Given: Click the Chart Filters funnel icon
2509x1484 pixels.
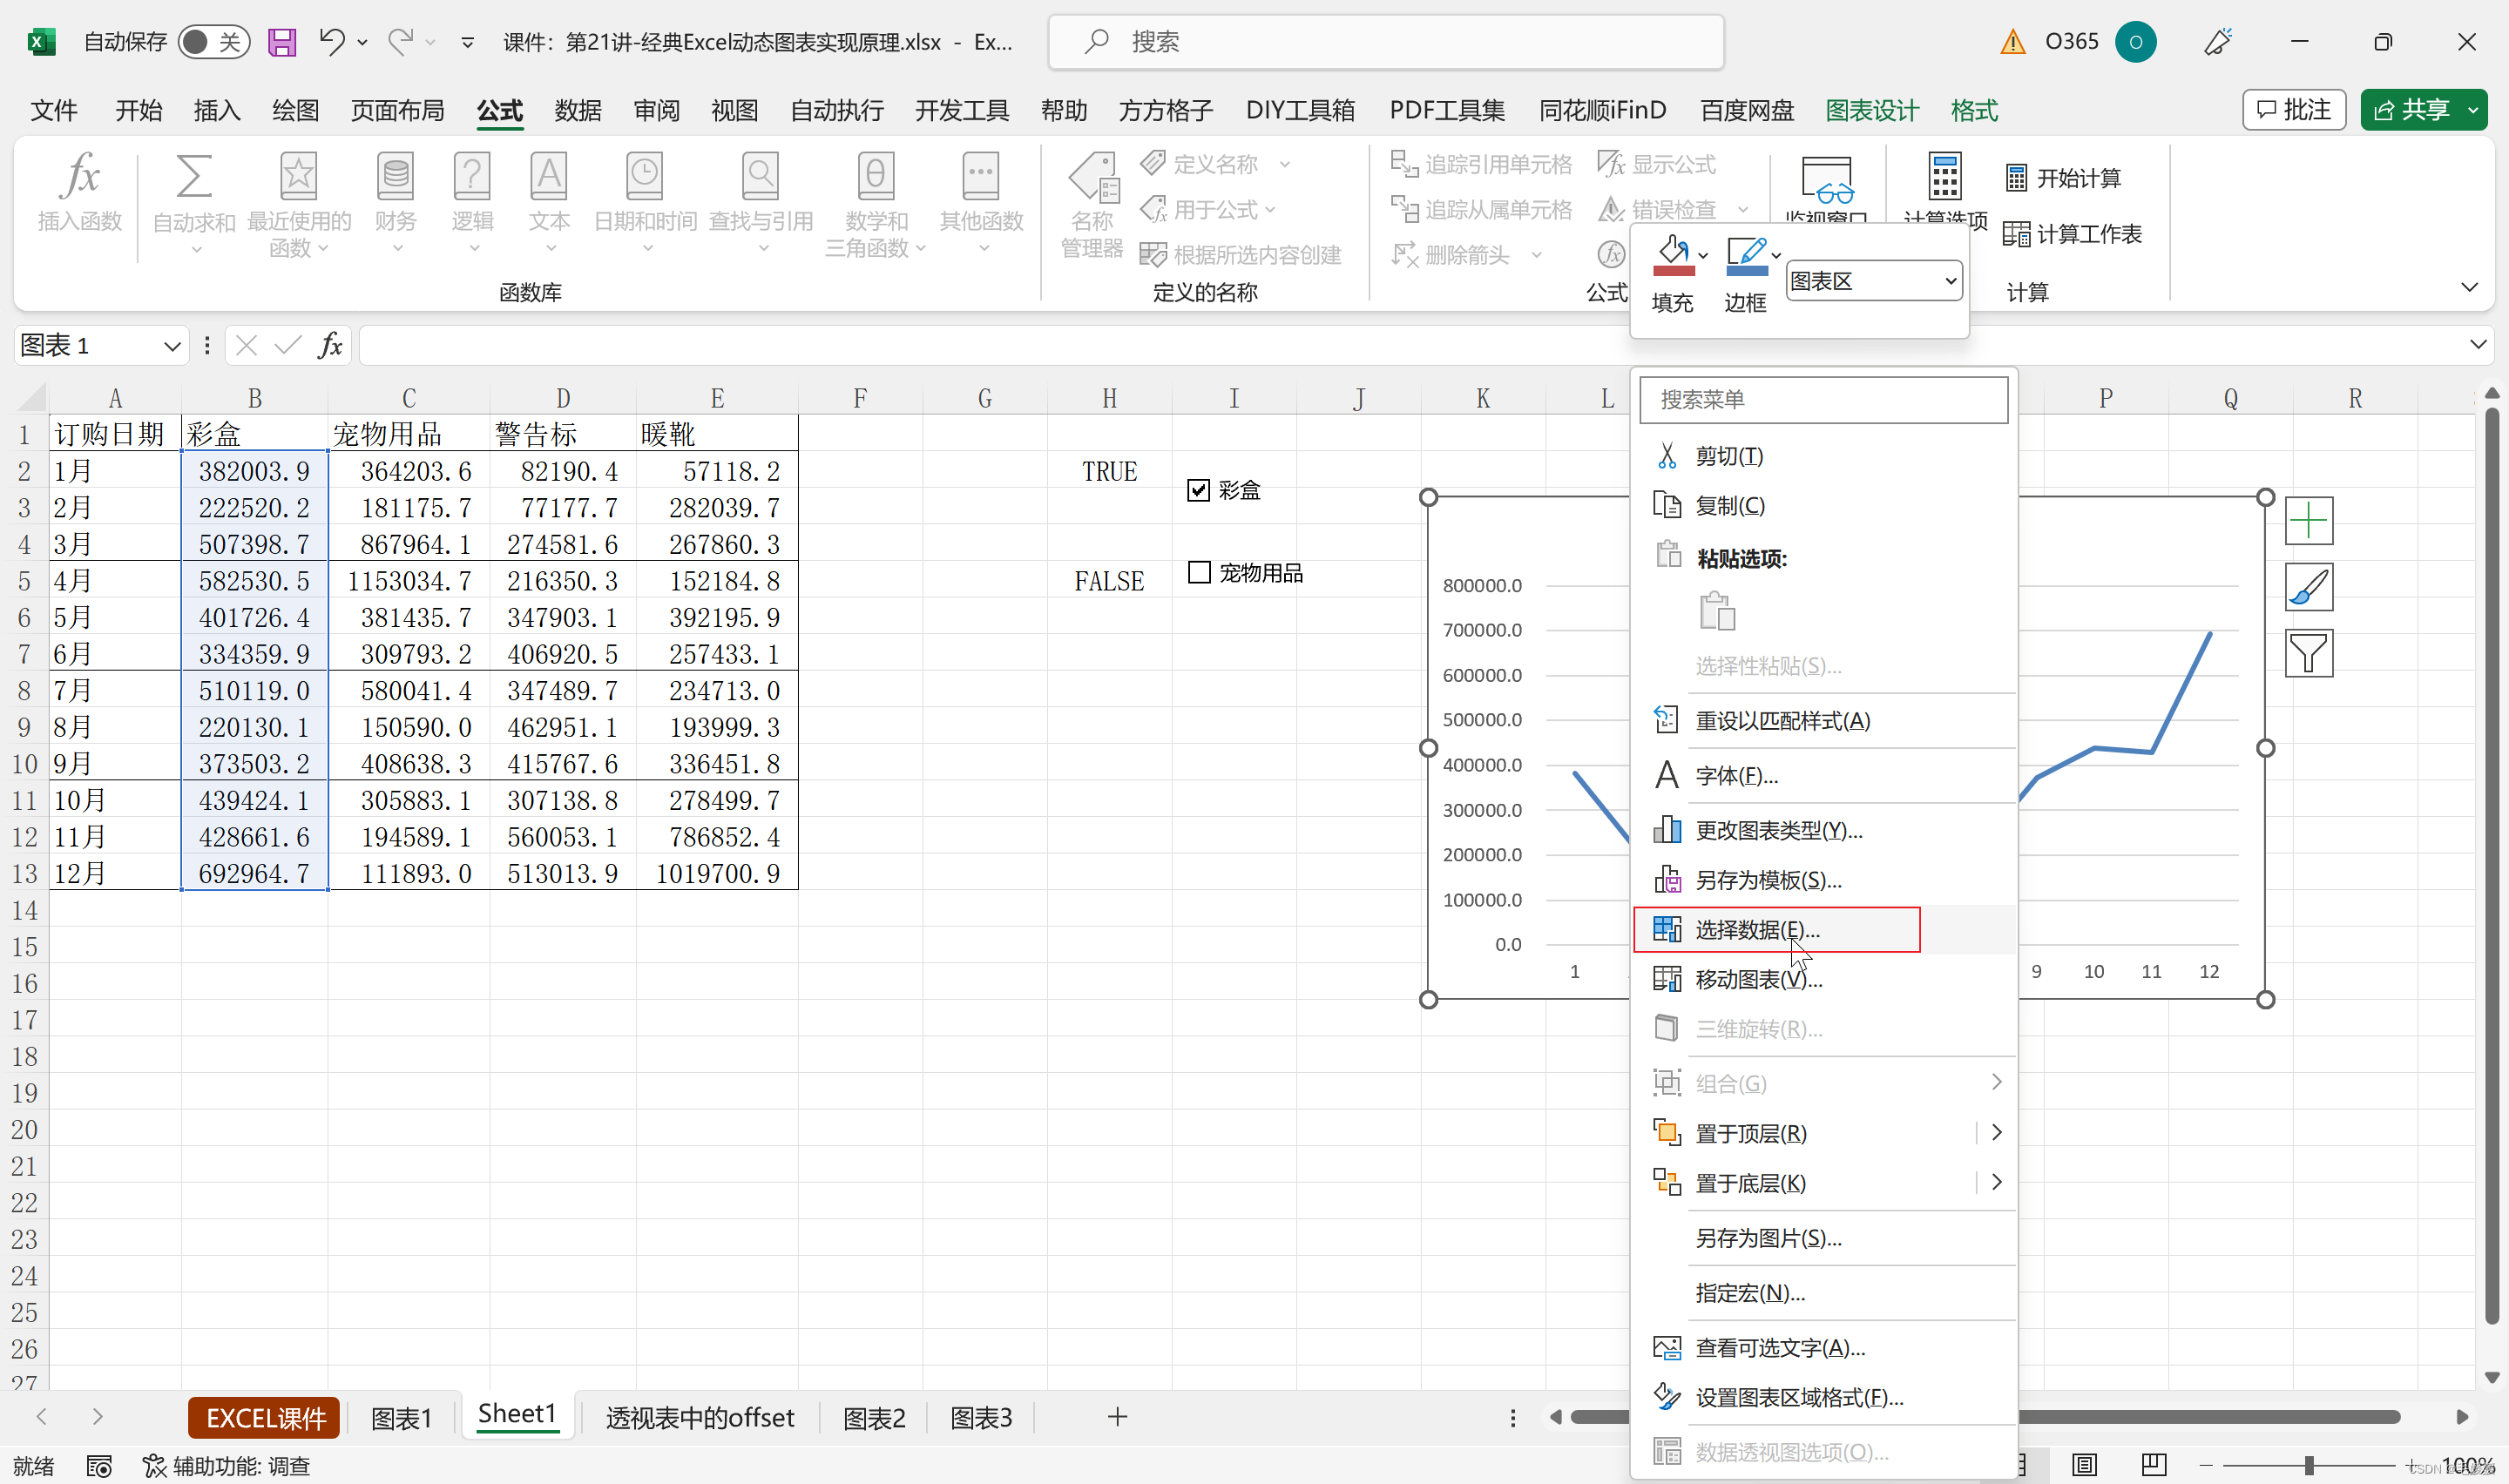Looking at the screenshot, I should [2308, 653].
